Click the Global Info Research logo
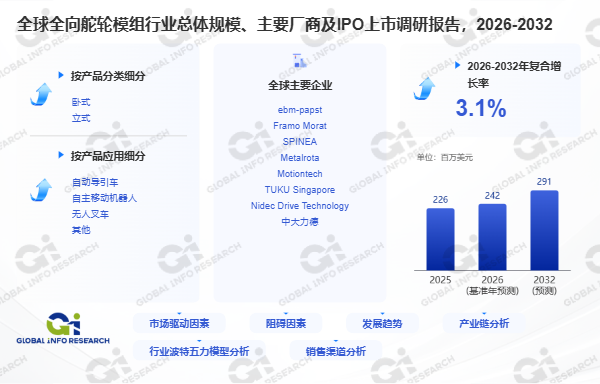The image size is (600, 384). pyautogui.click(x=63, y=329)
